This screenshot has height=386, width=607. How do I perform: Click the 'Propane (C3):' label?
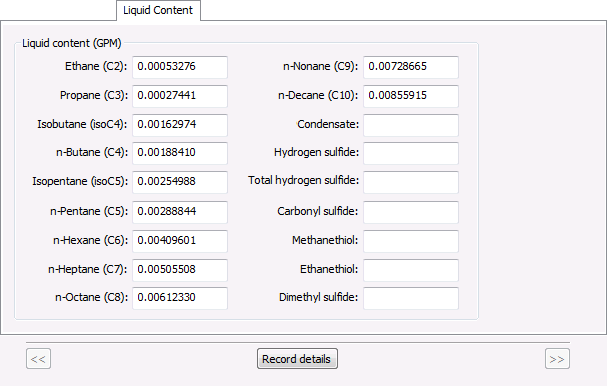click(94, 95)
